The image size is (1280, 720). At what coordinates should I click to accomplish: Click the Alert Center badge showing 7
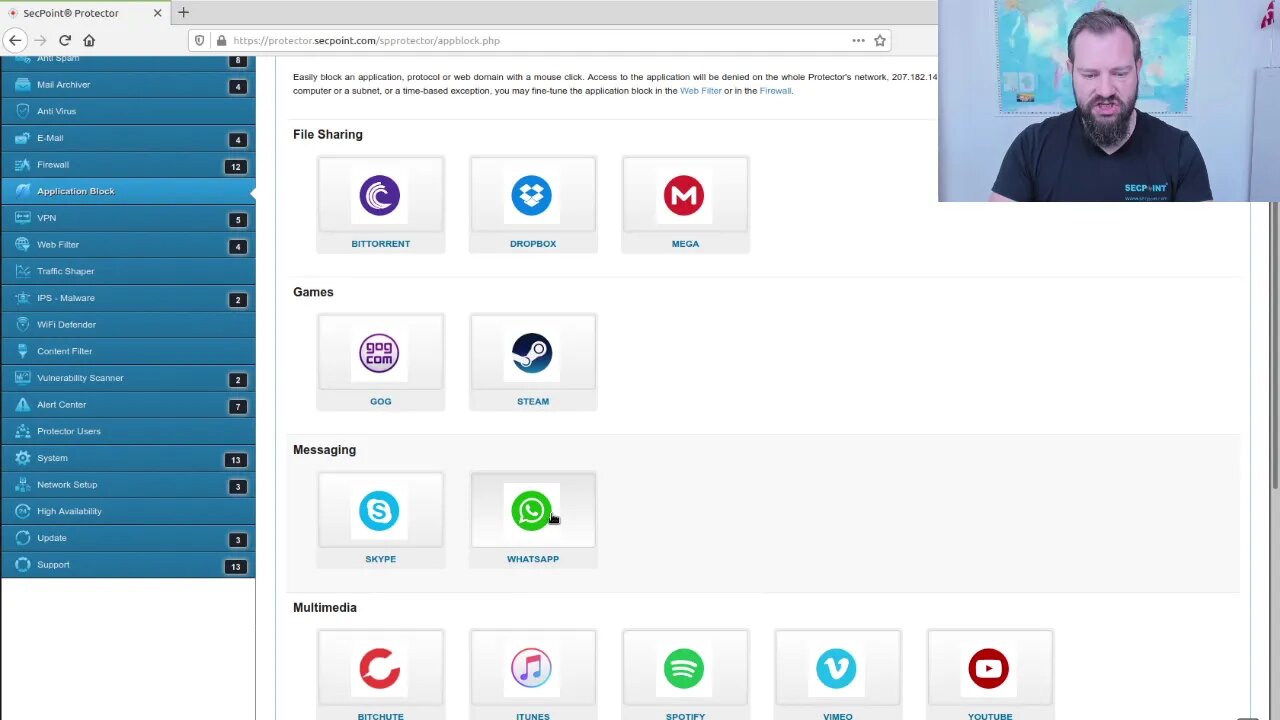click(x=238, y=406)
